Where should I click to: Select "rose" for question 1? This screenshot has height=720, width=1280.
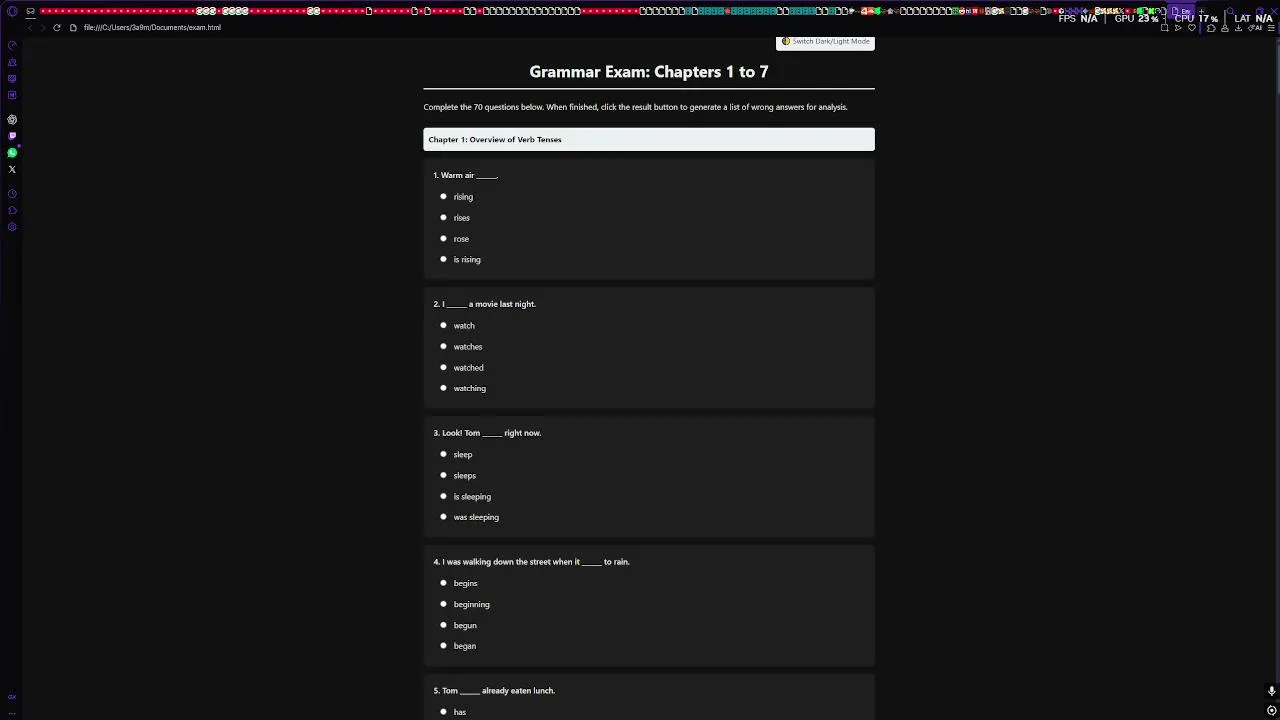[x=443, y=239]
